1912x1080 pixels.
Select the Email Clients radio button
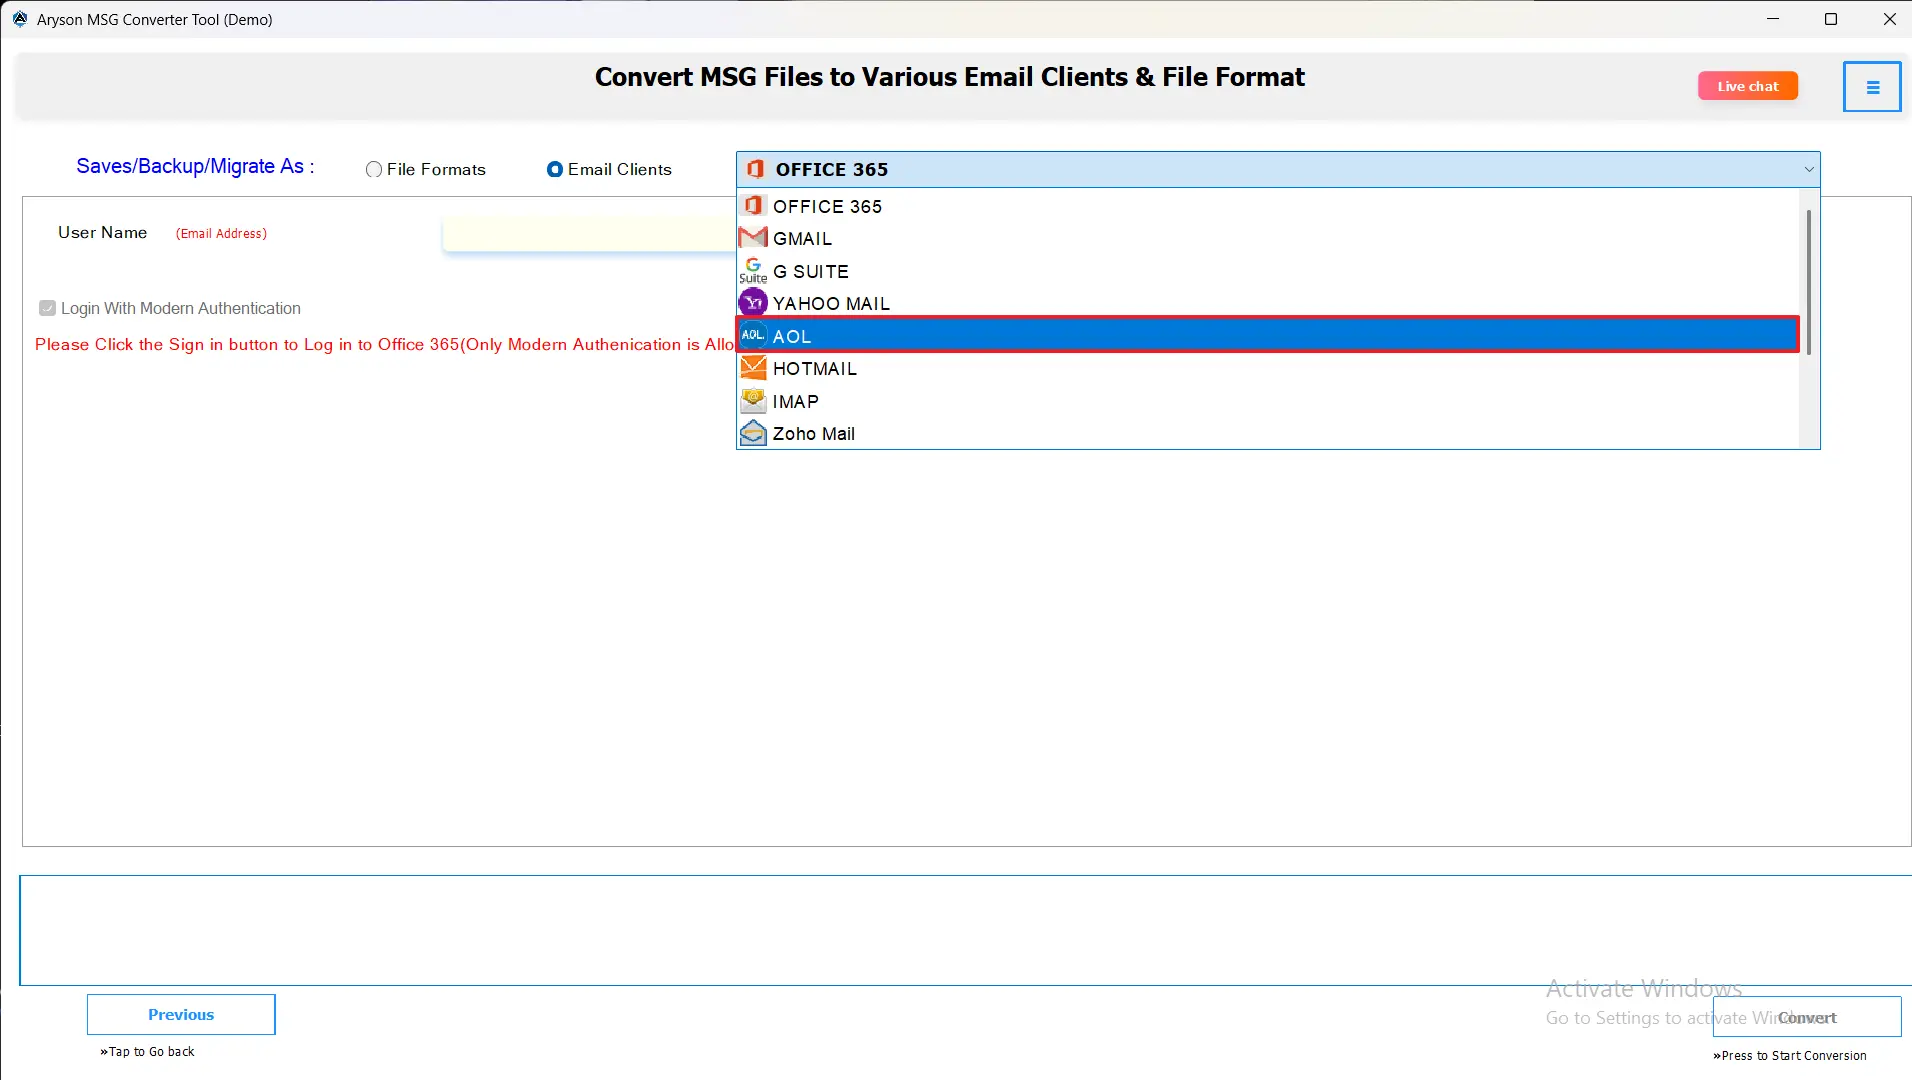(555, 170)
